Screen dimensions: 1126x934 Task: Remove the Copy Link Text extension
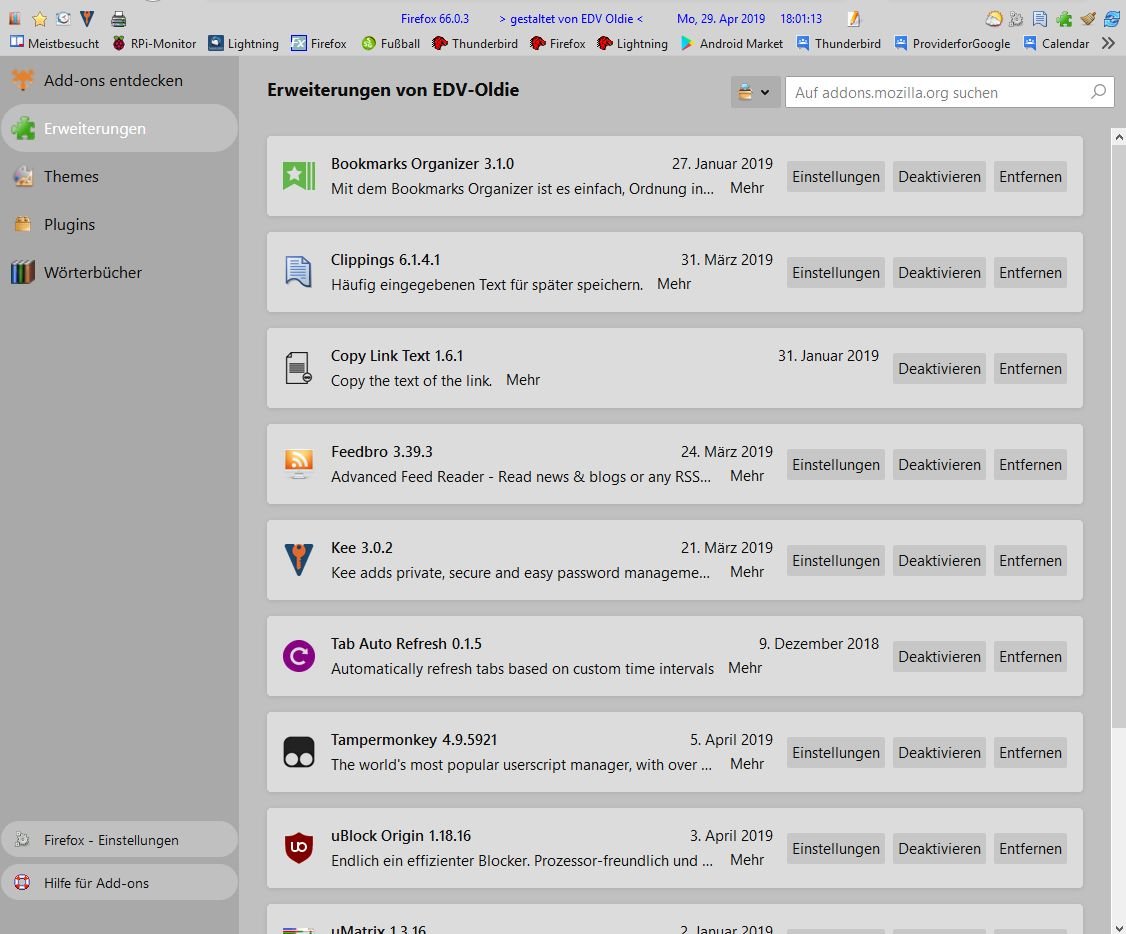1030,368
